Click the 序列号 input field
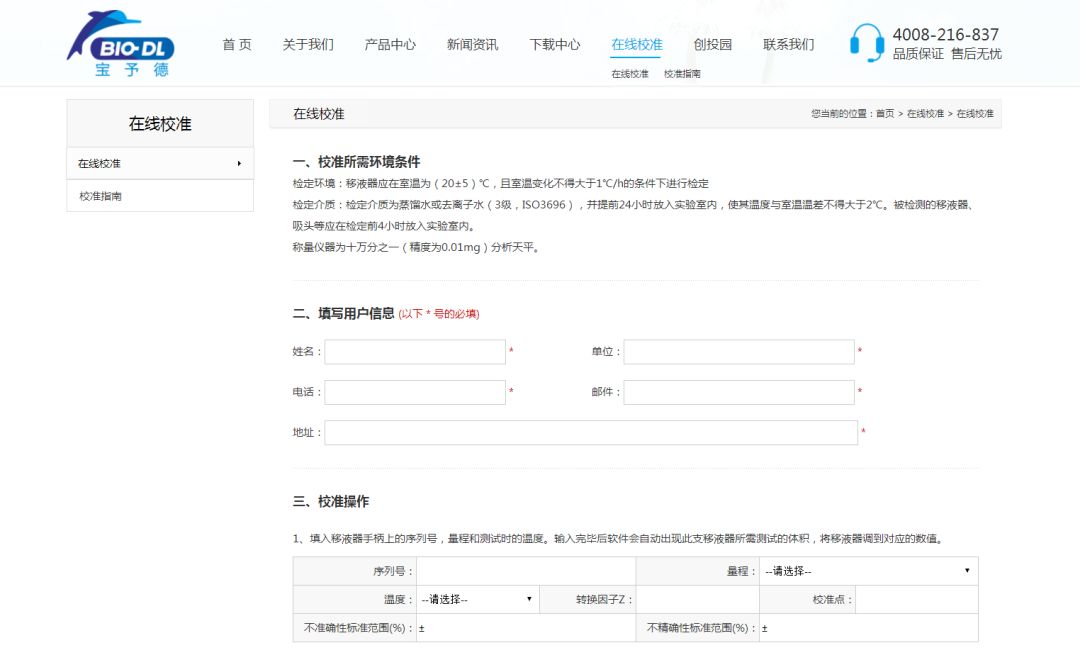The height and width of the screenshot is (660, 1080). pos(526,571)
